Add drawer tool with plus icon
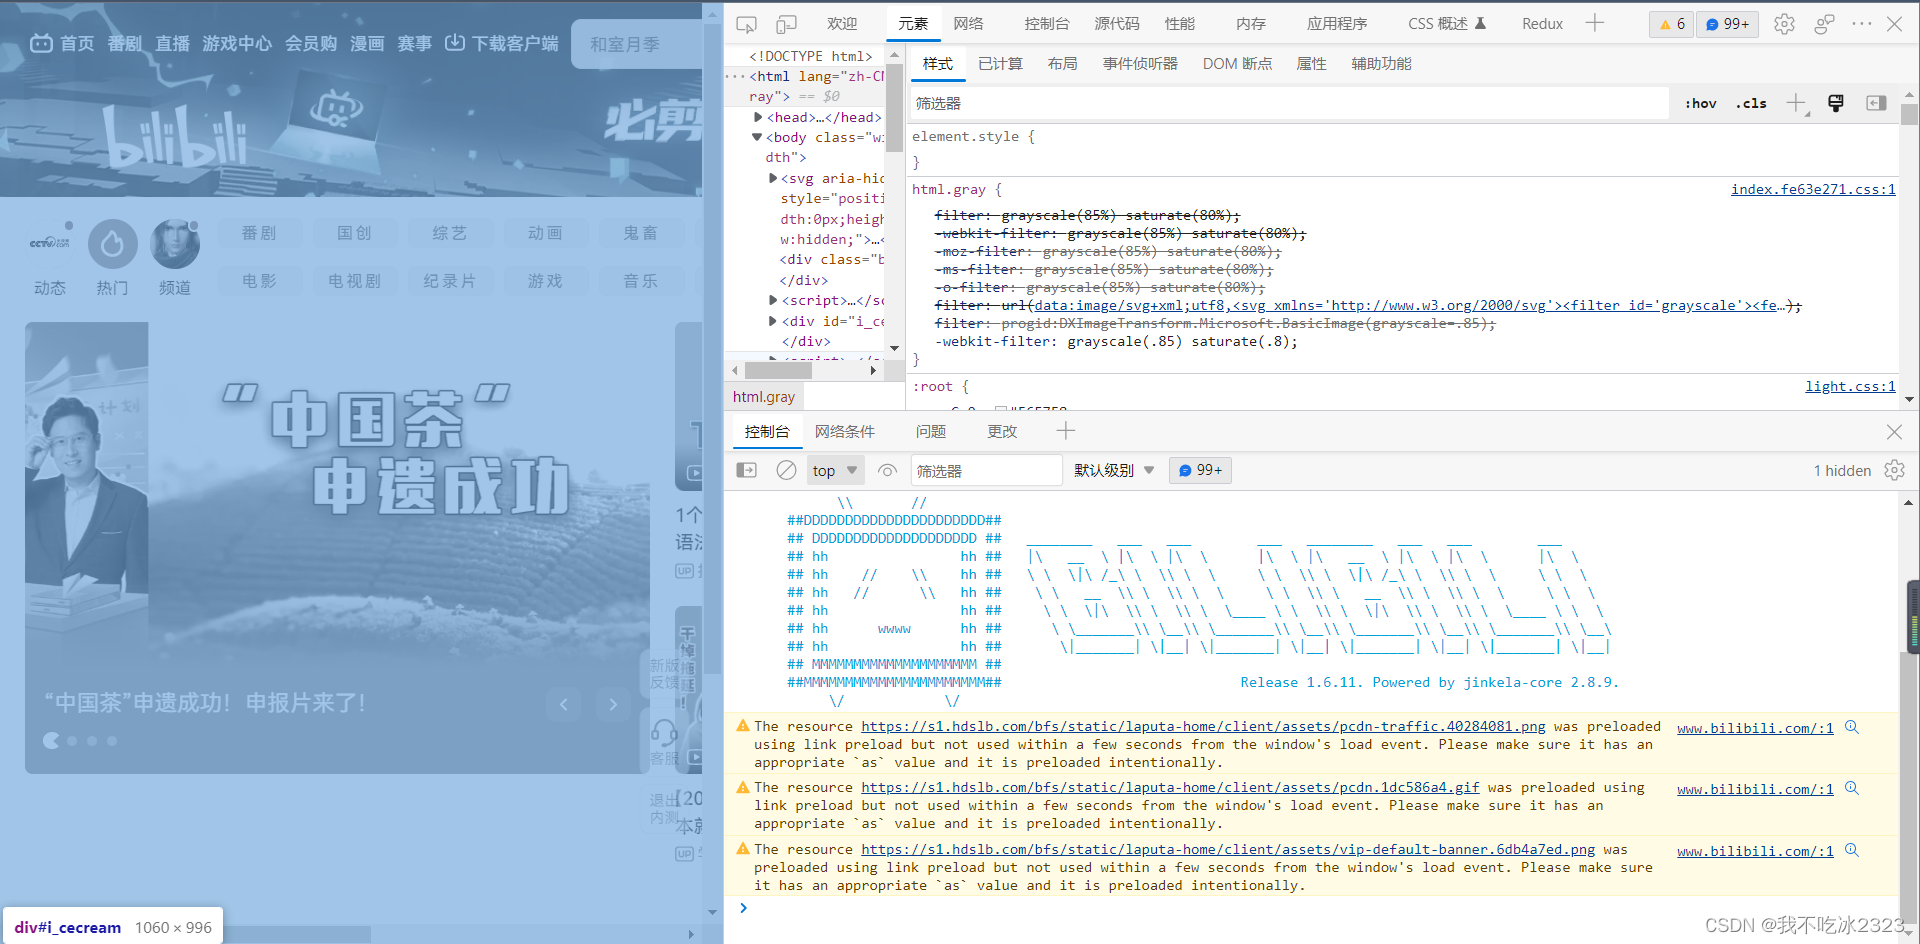The image size is (1920, 944). (1066, 431)
